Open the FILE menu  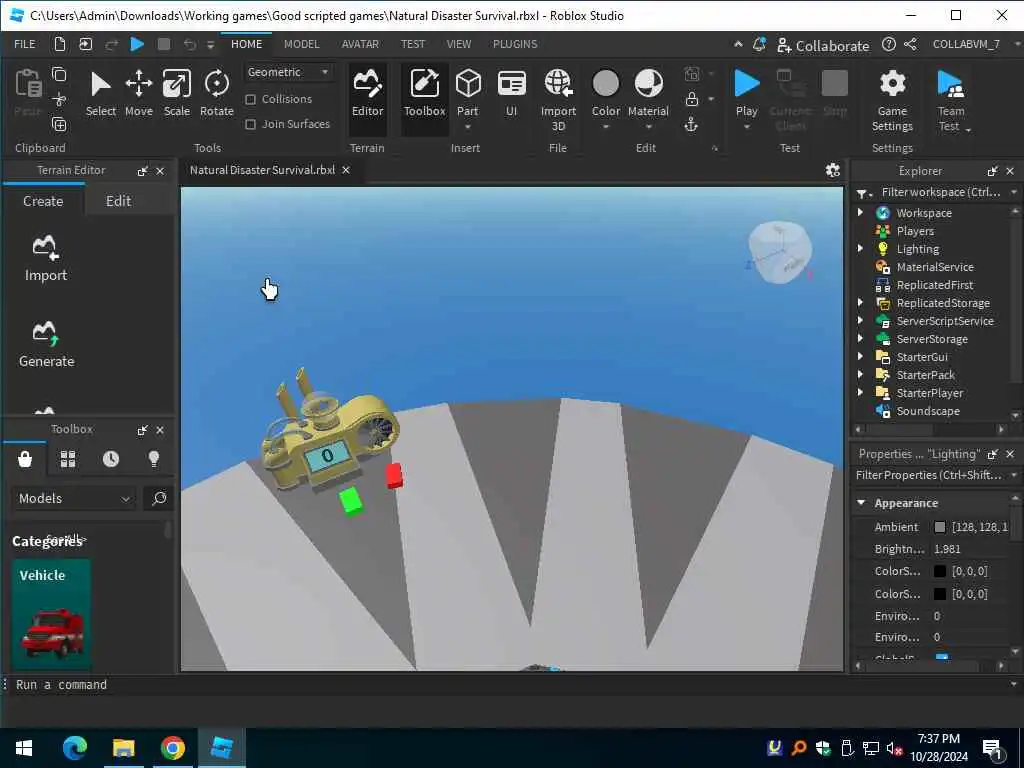click(25, 44)
